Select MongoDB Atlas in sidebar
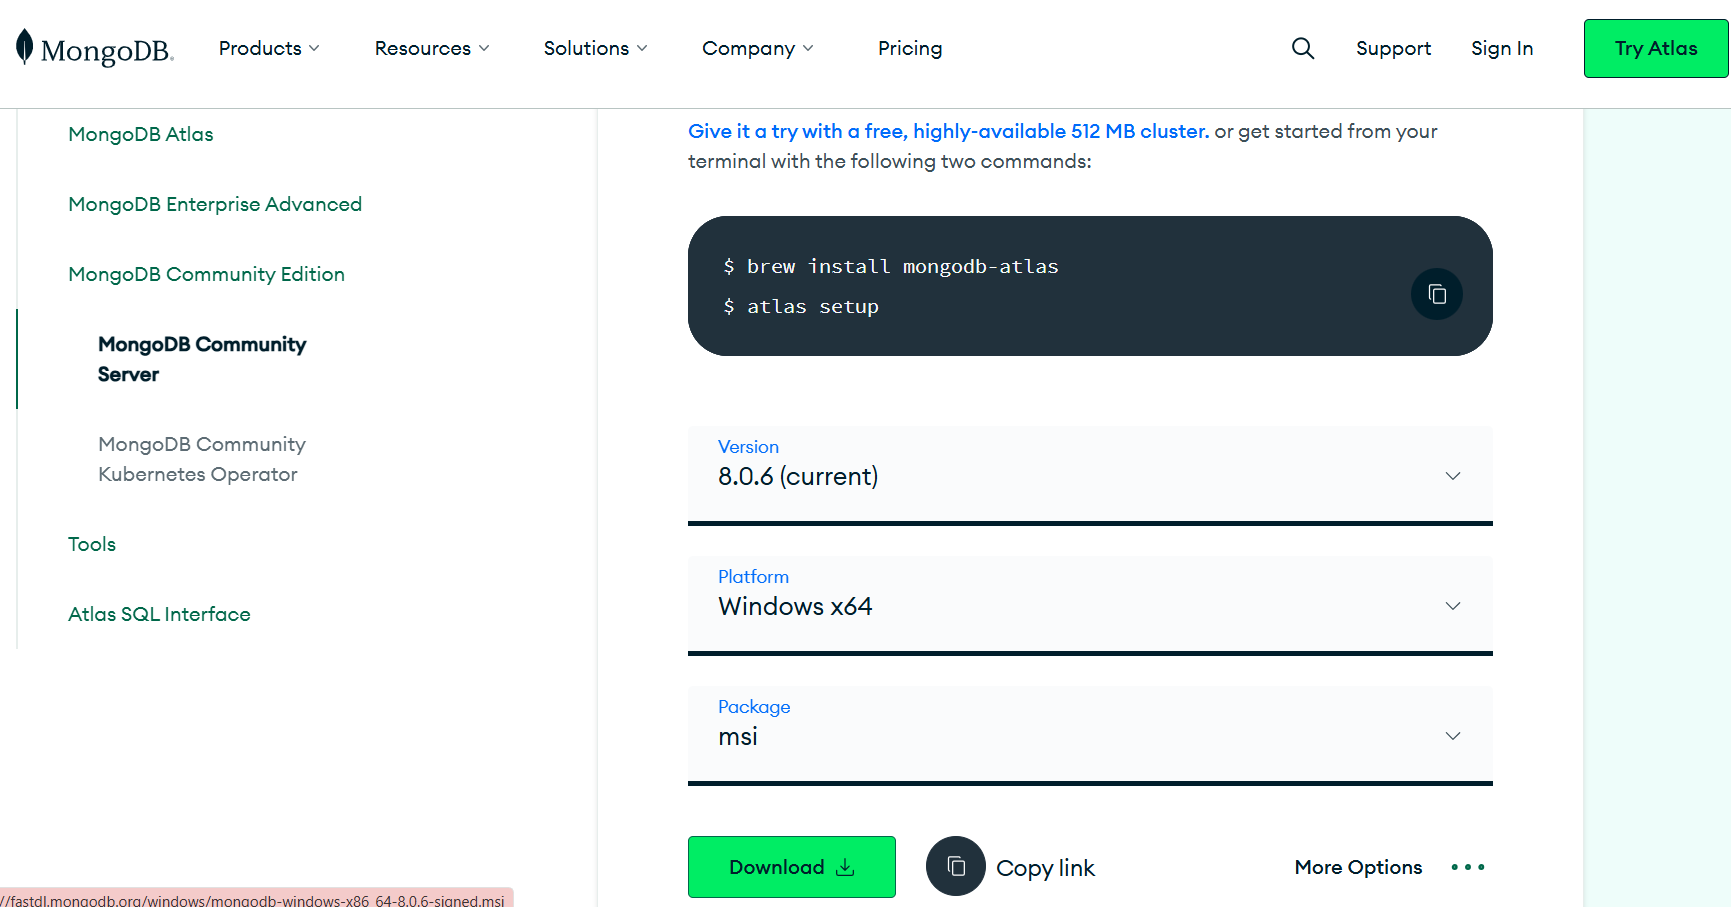Screen dimensions: 1731x907 (141, 134)
